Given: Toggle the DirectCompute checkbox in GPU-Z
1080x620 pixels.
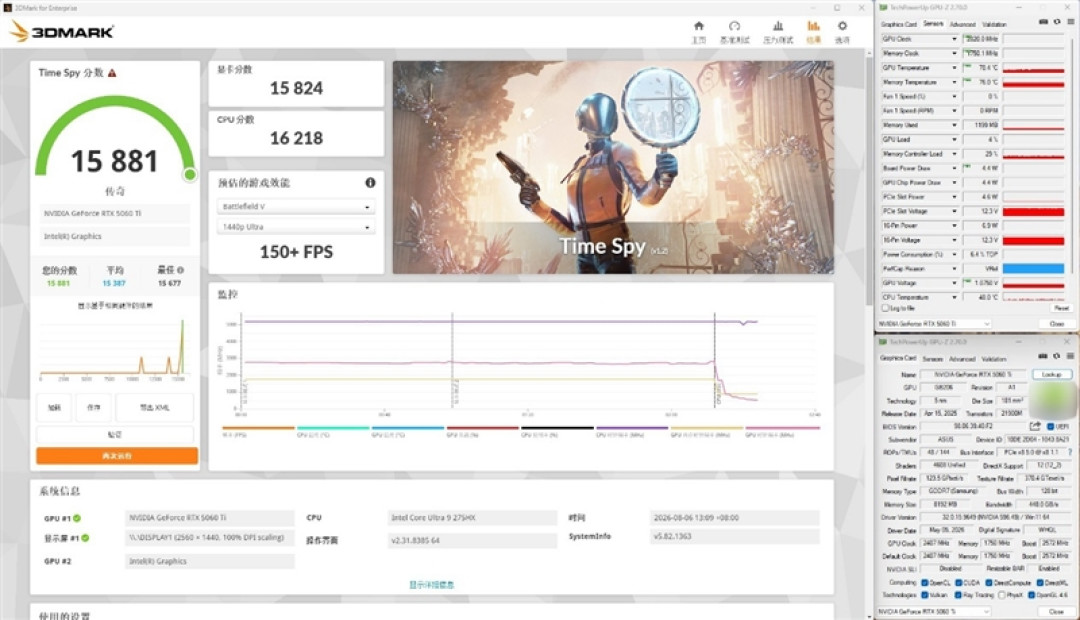Looking at the screenshot, I should click(988, 583).
